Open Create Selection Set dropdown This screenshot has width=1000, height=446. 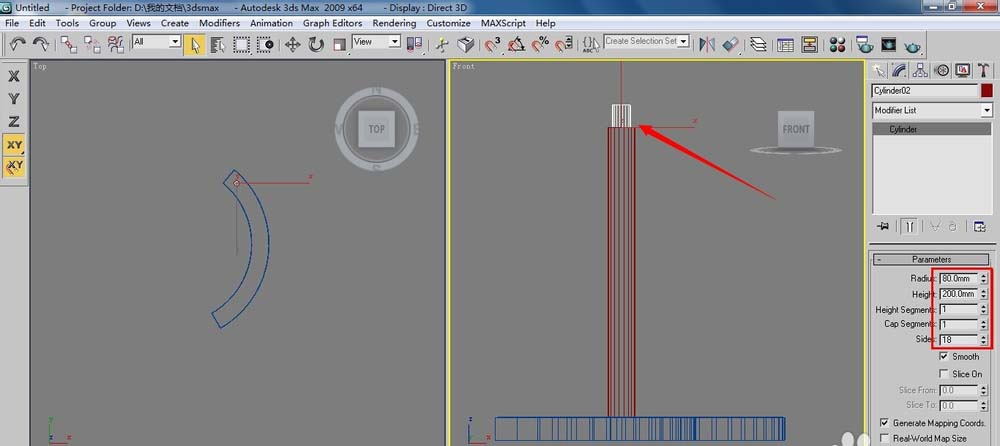(684, 41)
